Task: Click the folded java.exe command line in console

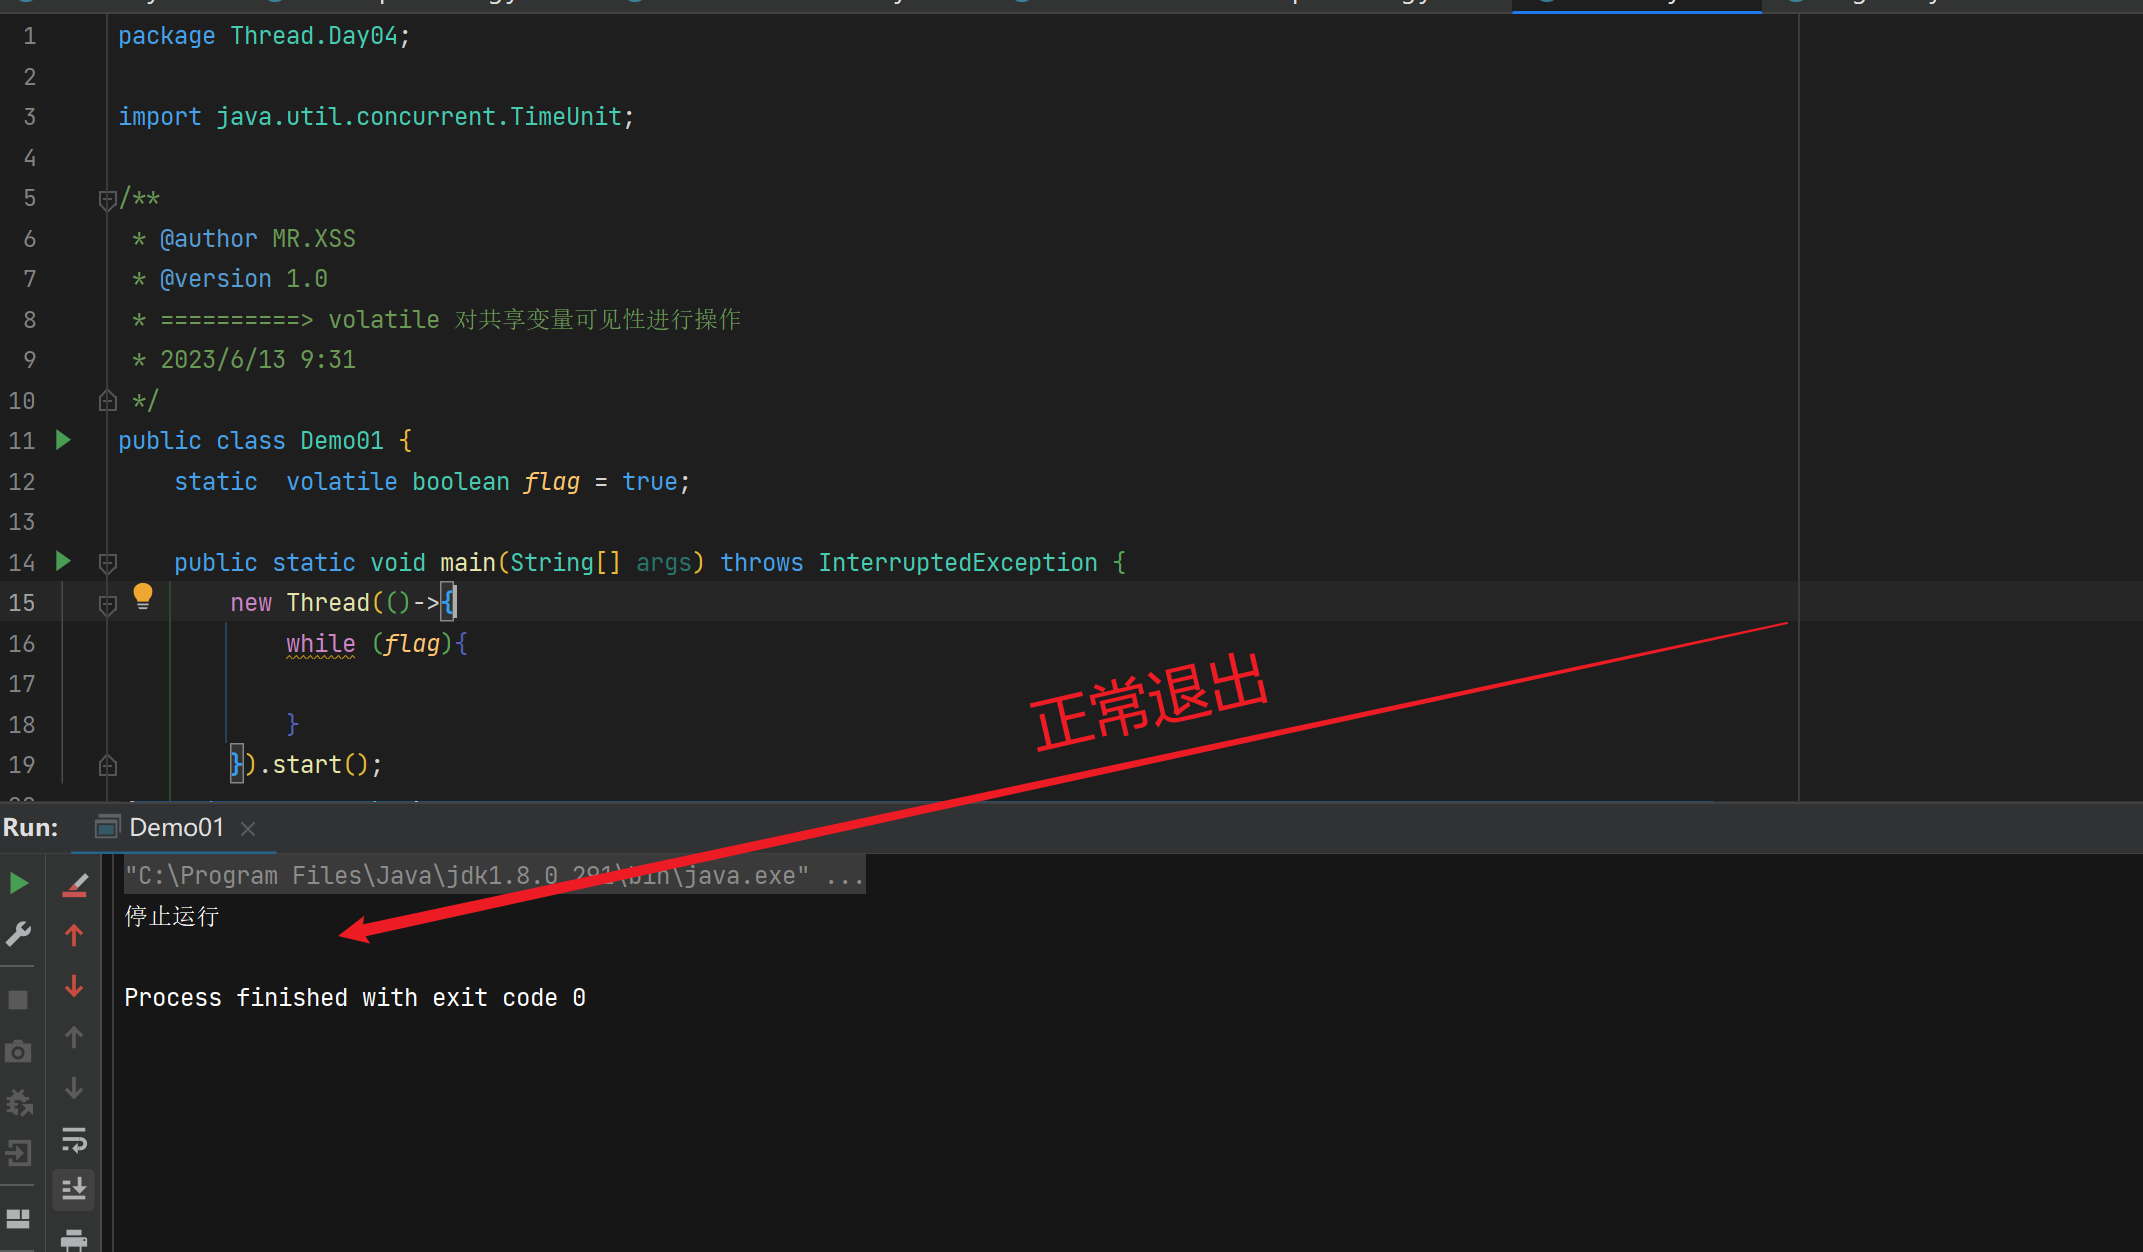Action: 494,876
